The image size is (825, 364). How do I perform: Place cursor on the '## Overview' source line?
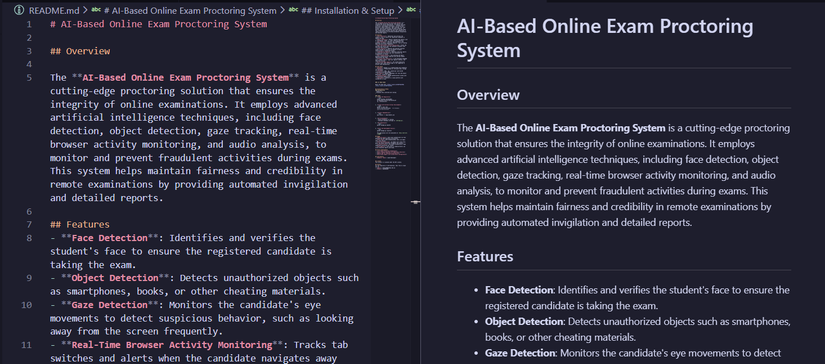[x=80, y=51]
